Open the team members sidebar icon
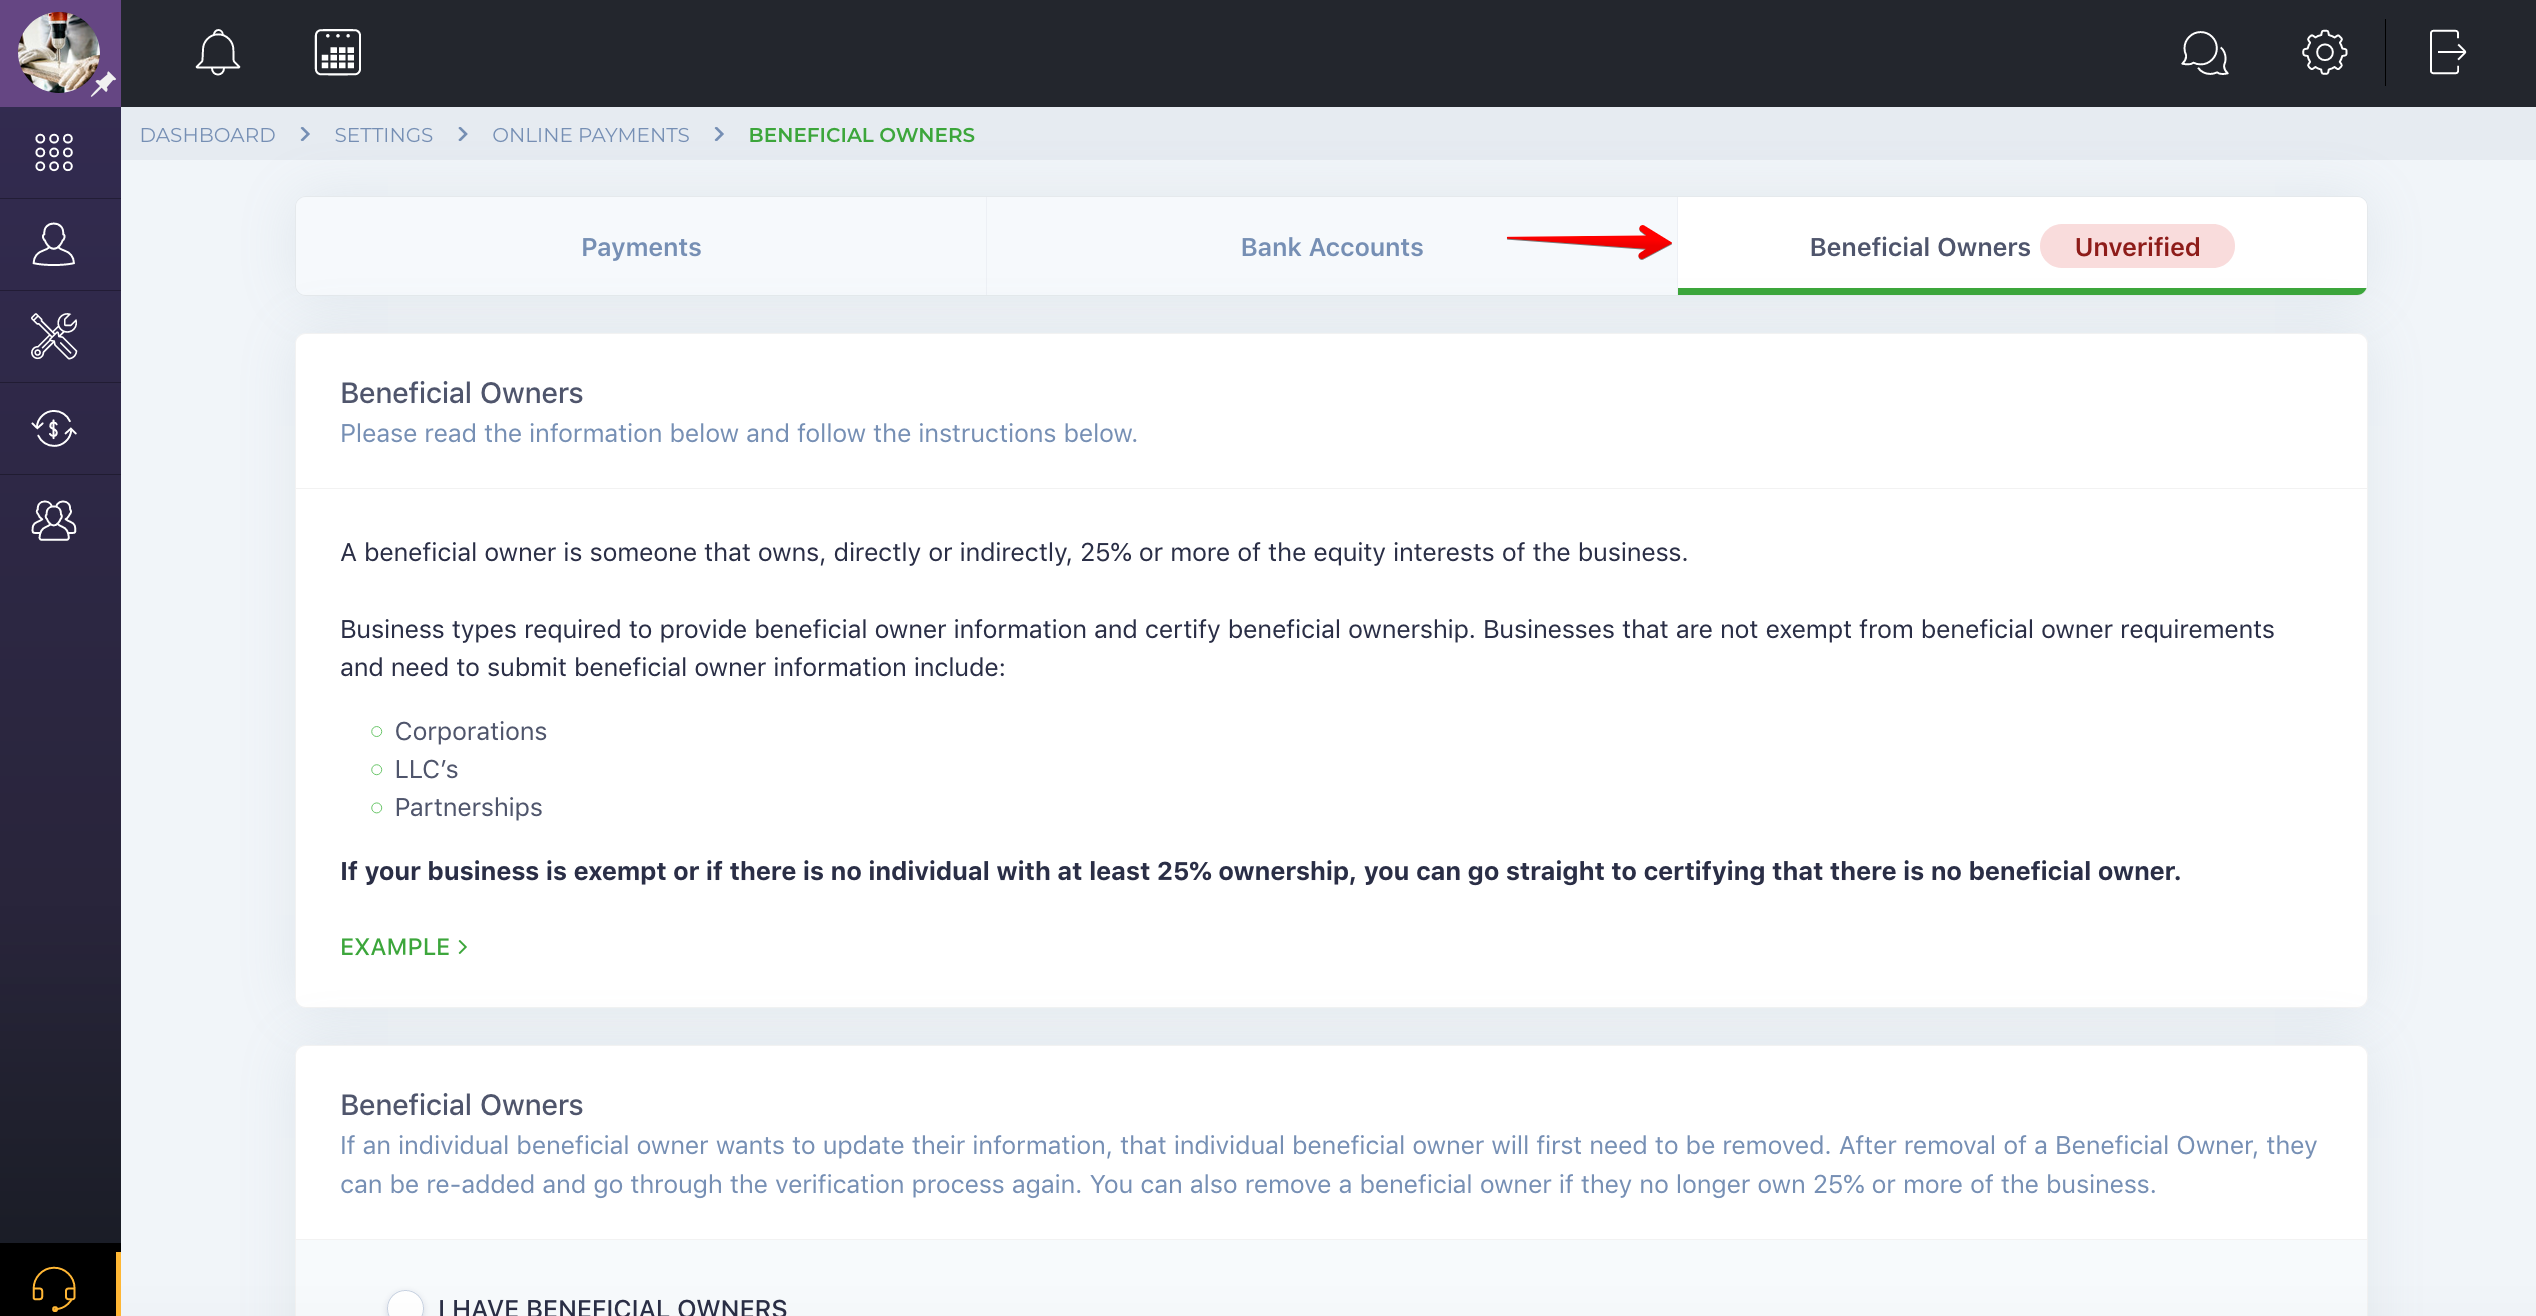 (54, 520)
